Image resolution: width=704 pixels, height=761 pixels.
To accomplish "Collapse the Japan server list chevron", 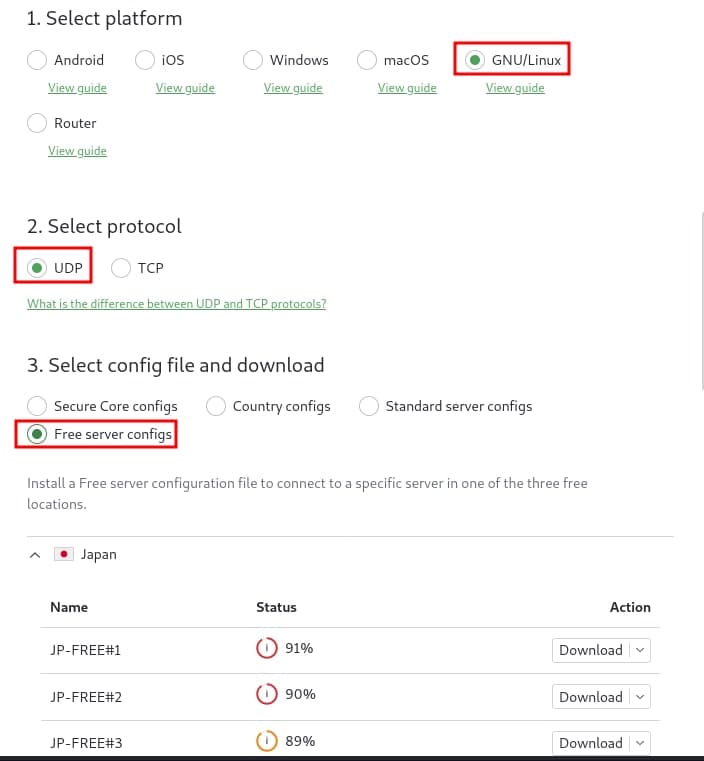I will pos(36,554).
